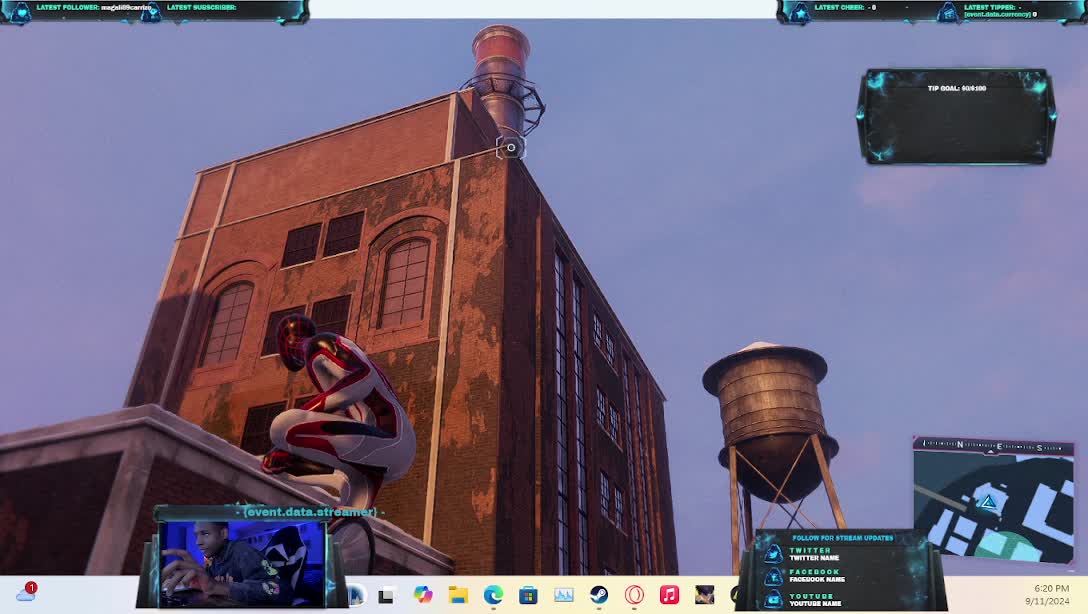Open Opera browser from the taskbar
This screenshot has width=1088, height=614.
point(634,595)
